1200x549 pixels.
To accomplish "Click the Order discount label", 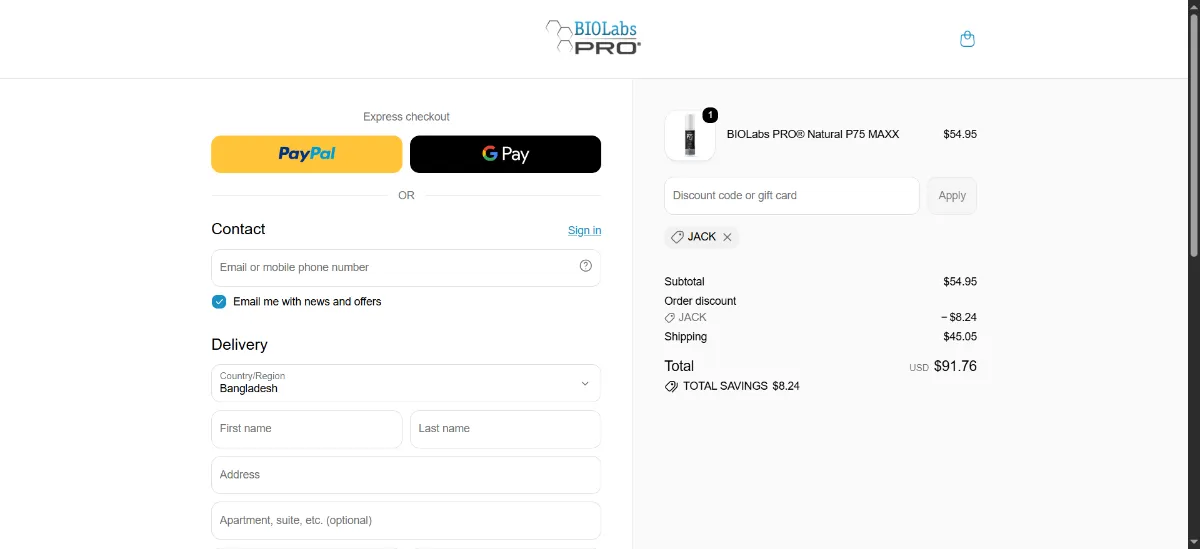I will [x=700, y=301].
